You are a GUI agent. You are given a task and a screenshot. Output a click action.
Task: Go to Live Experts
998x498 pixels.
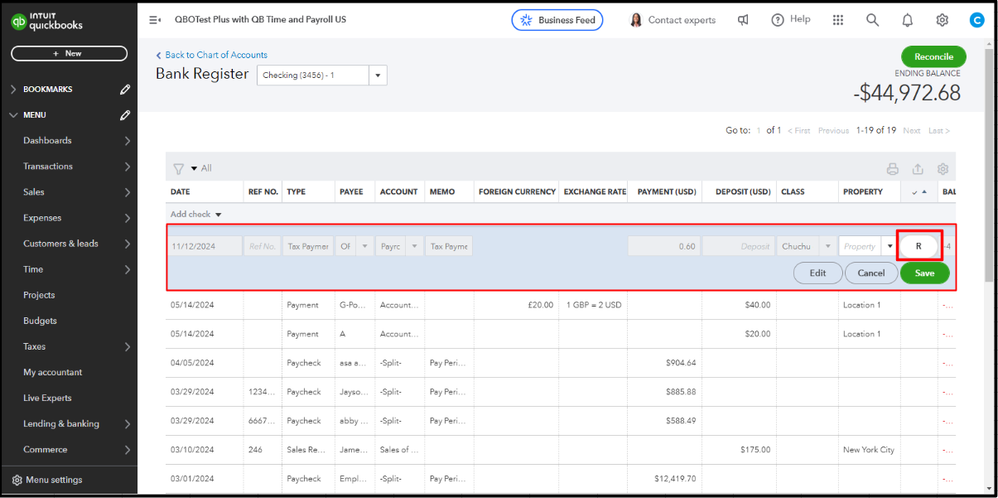pyautogui.click(x=47, y=398)
